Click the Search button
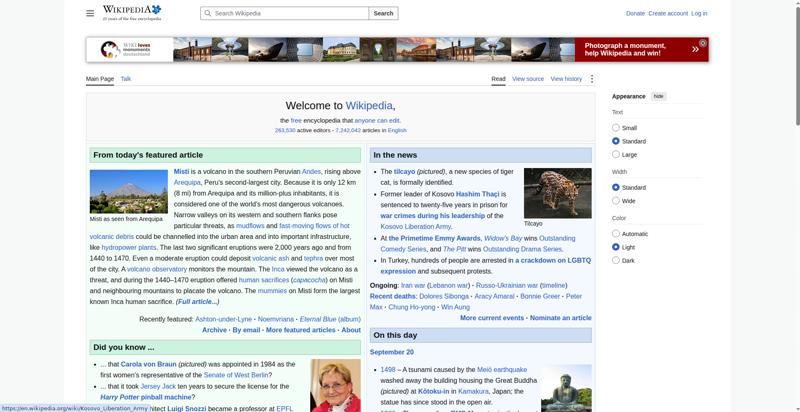The width and height of the screenshot is (800, 412). [383, 13]
